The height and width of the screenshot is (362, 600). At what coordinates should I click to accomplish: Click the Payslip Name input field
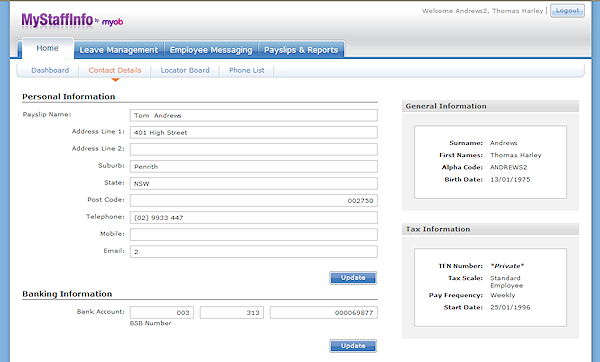[x=254, y=115]
